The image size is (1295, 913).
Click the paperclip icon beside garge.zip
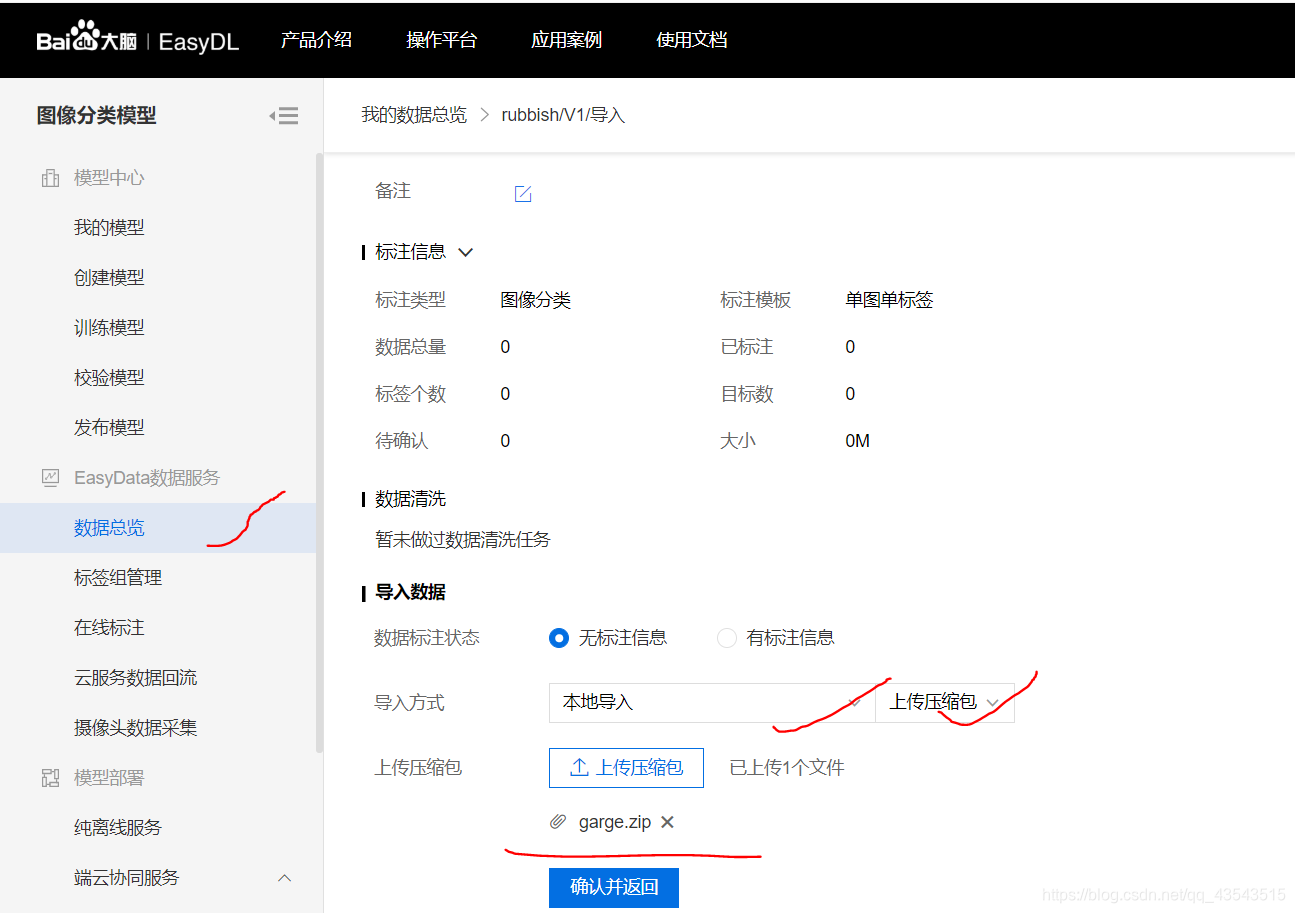[558, 822]
